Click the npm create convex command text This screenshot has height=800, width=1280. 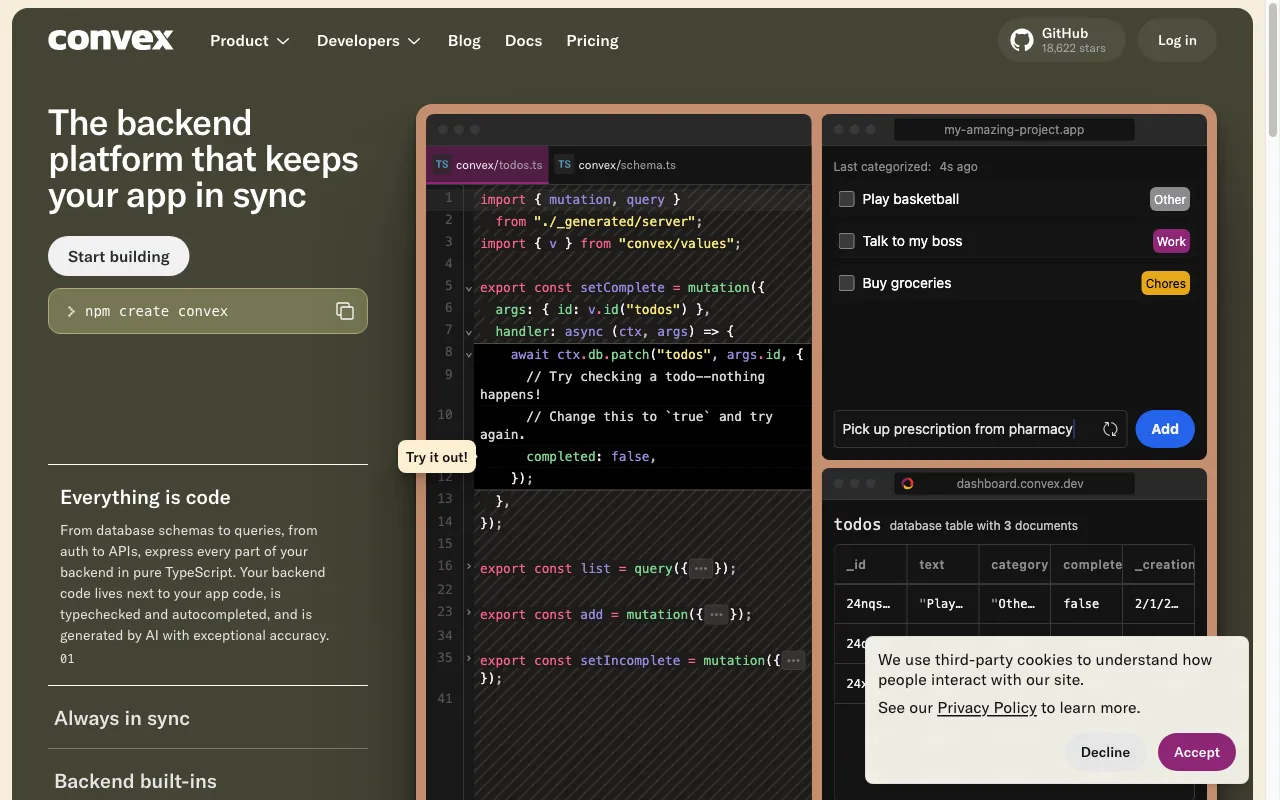point(157,311)
